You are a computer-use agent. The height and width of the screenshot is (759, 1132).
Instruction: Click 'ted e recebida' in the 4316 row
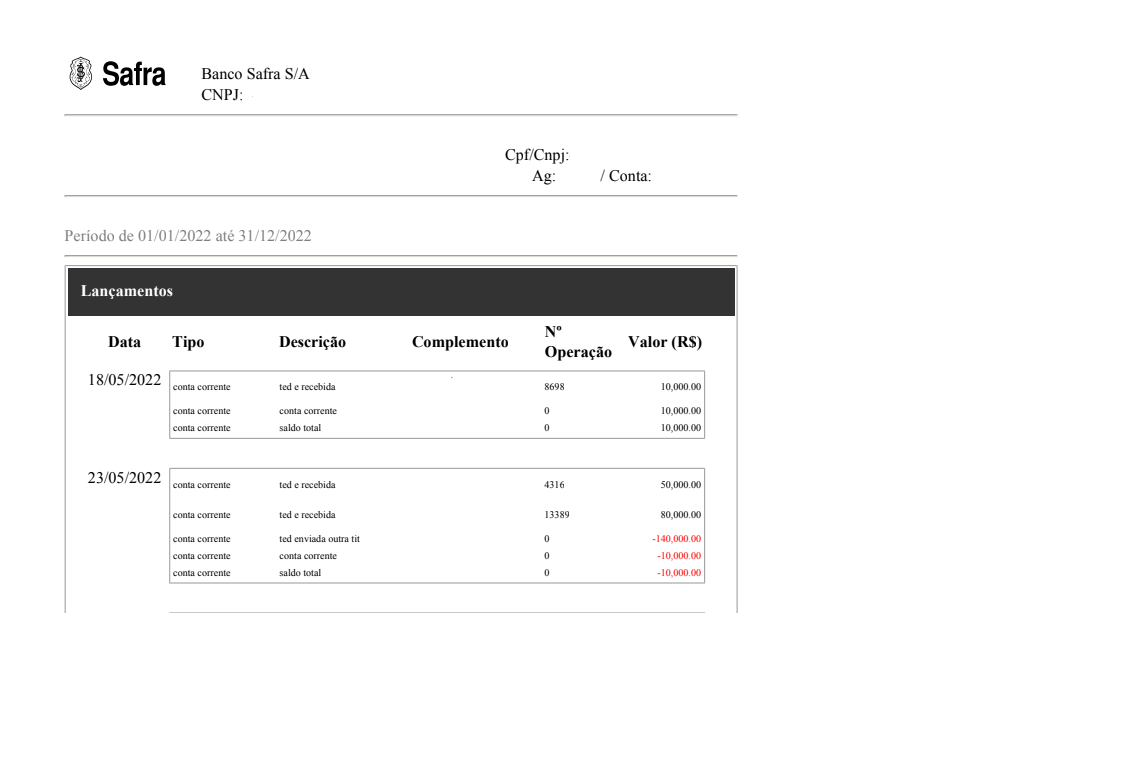pyautogui.click(x=307, y=485)
